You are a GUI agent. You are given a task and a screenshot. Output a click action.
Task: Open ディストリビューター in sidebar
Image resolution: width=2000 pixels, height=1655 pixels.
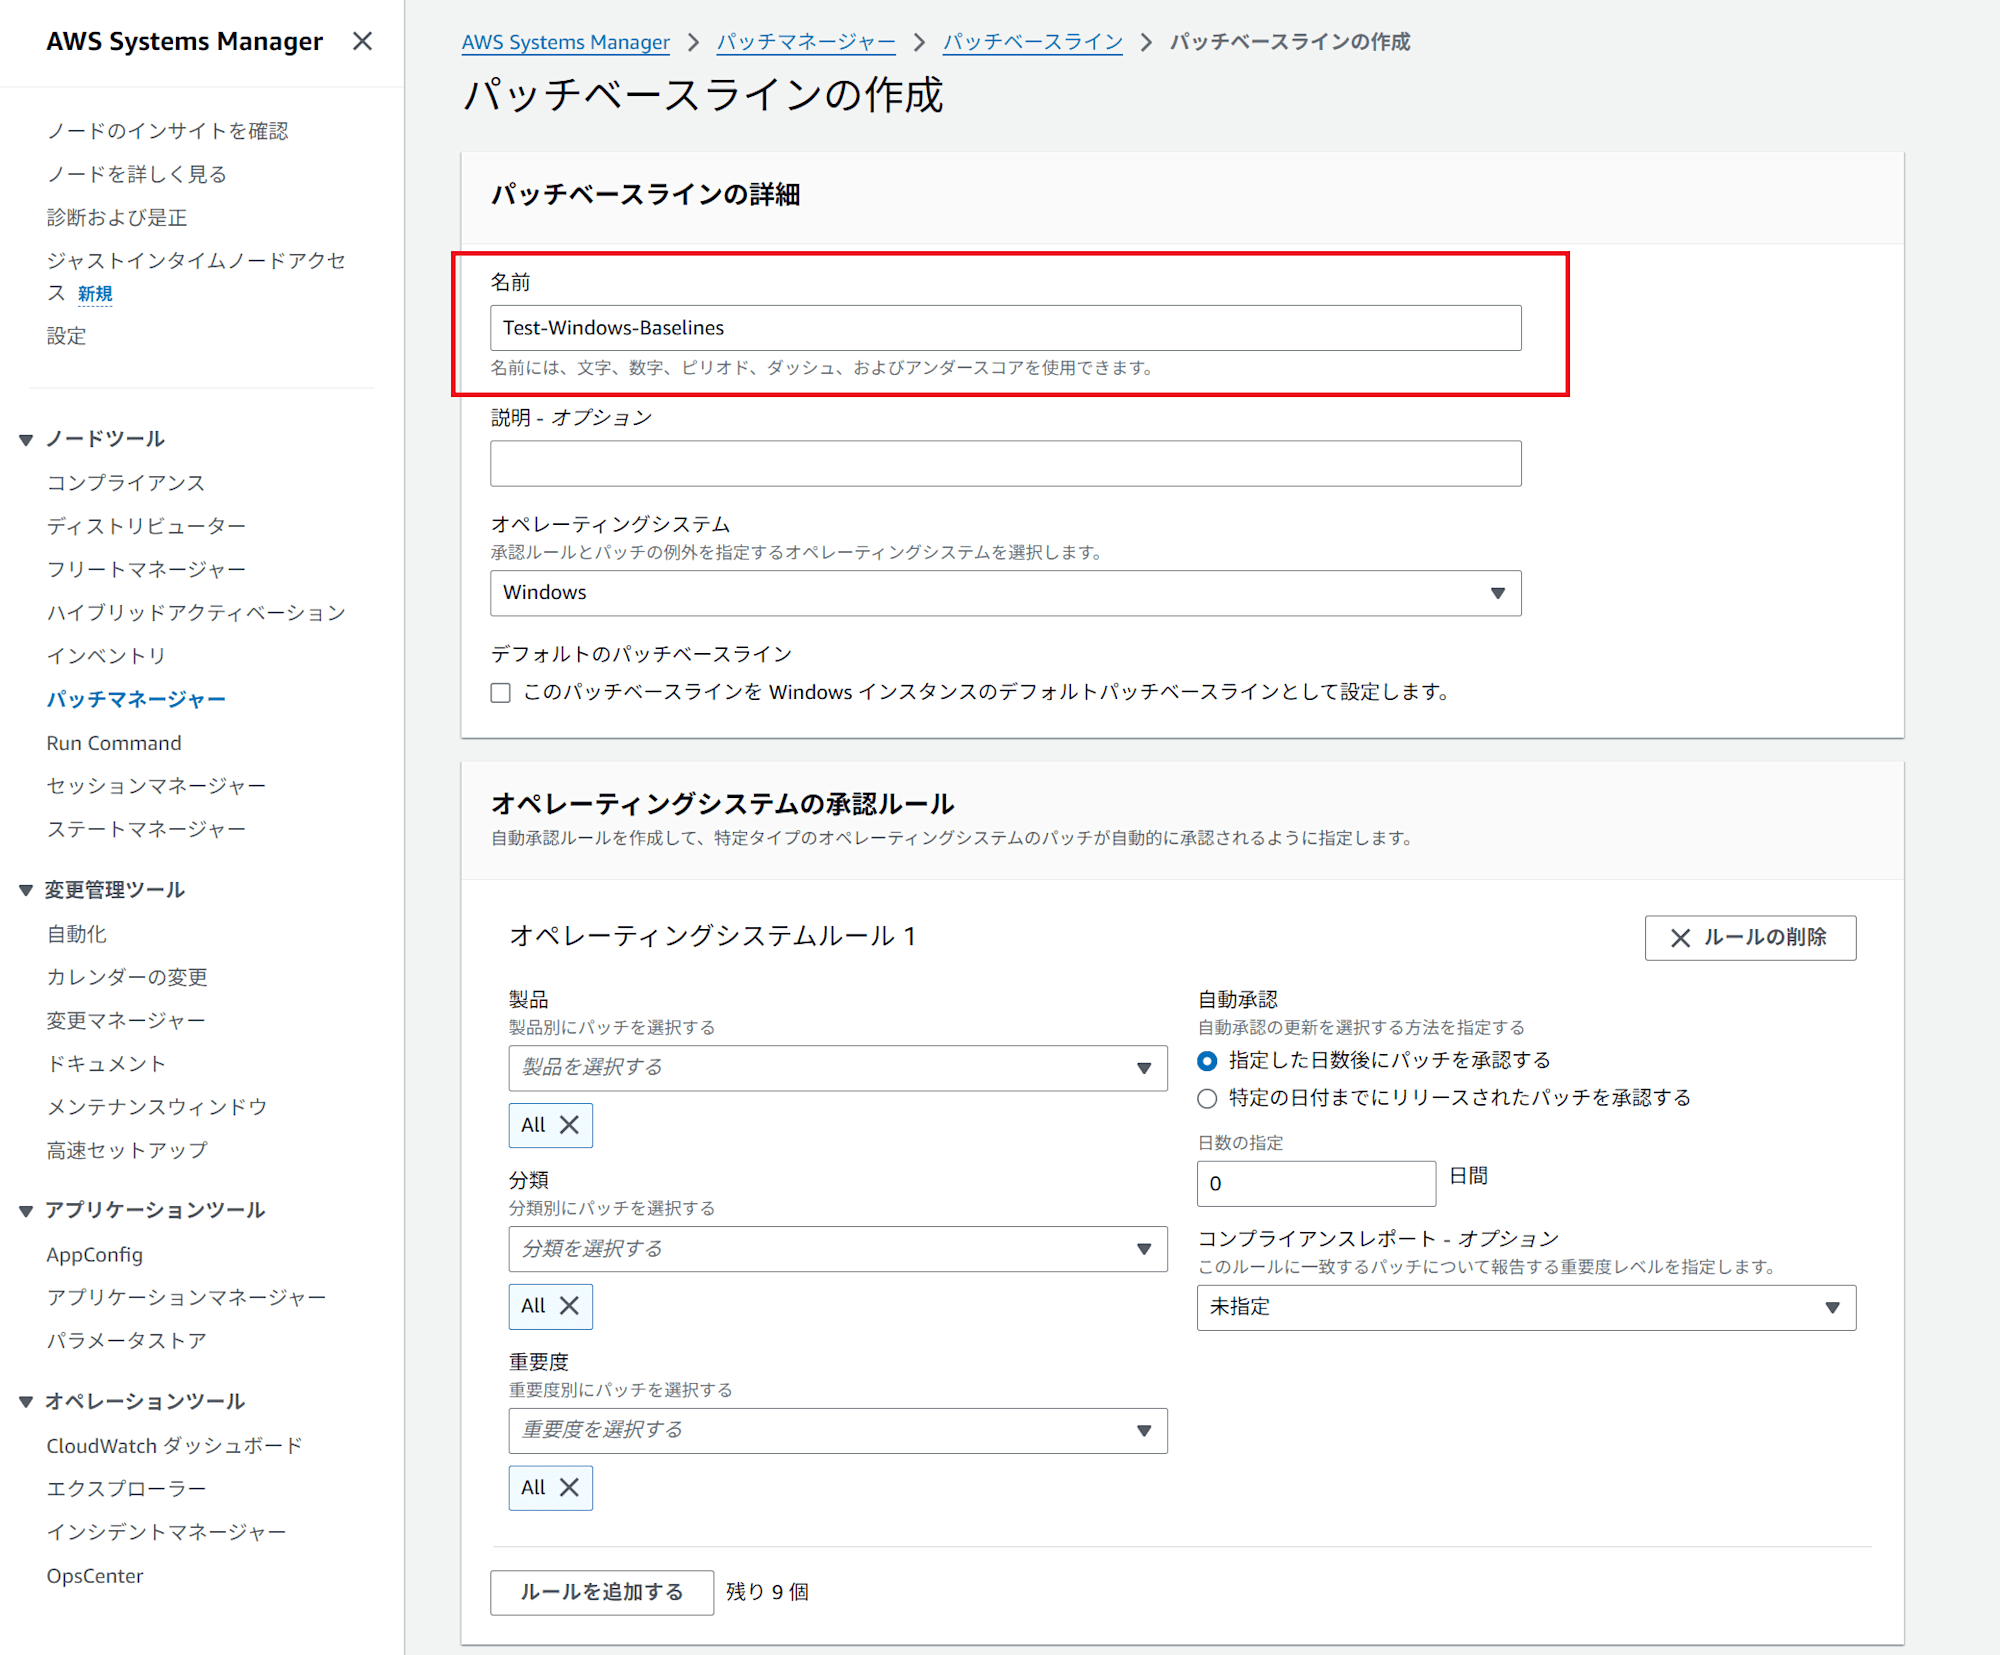point(146,526)
